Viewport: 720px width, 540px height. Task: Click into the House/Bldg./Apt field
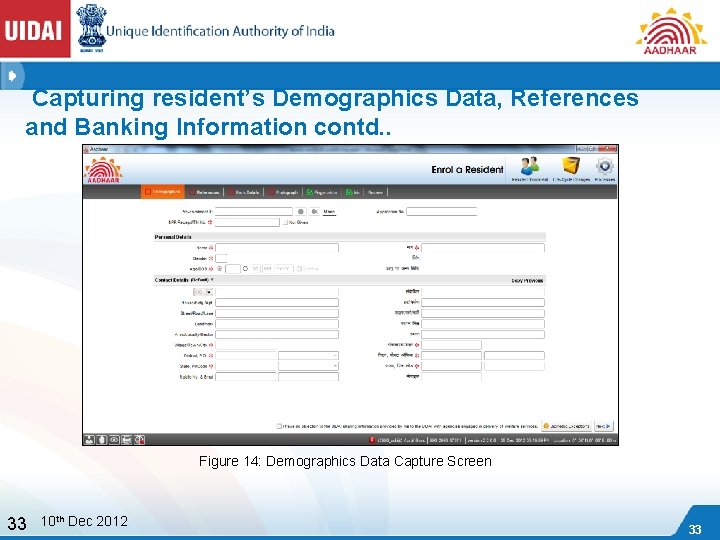(x=277, y=303)
